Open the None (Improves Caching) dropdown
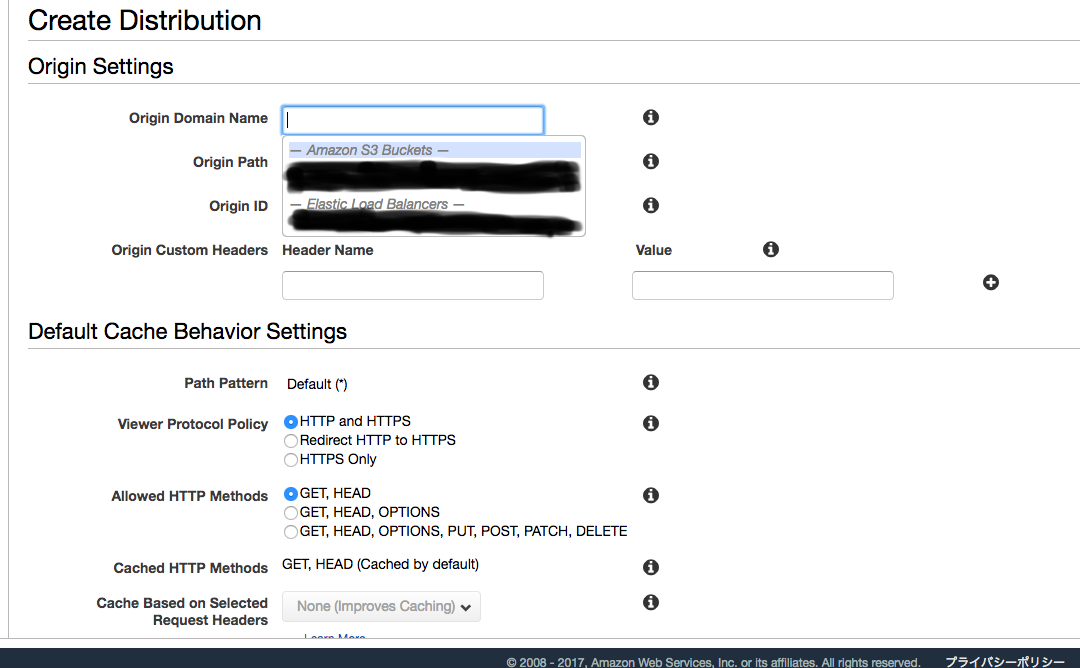 coord(382,607)
